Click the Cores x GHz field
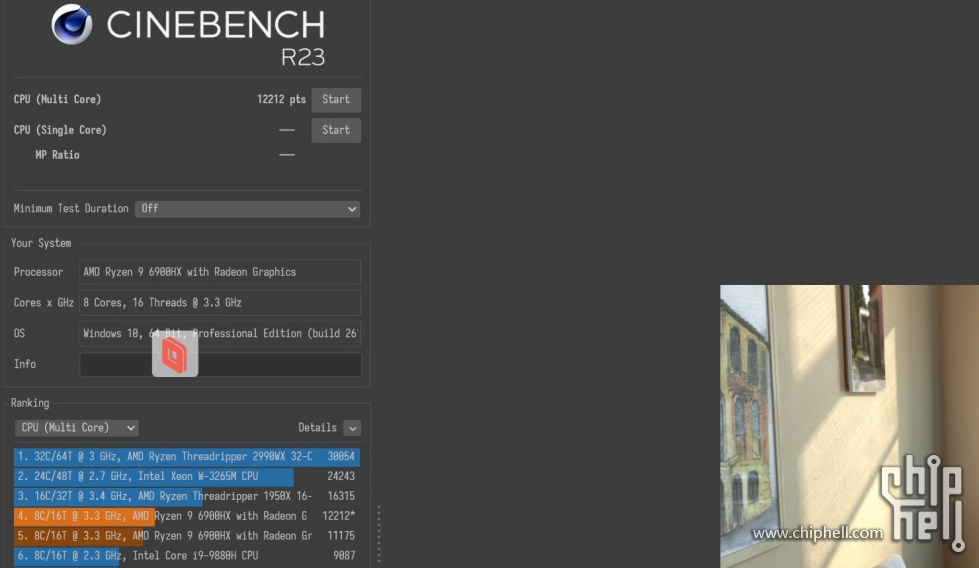This screenshot has width=979, height=568. point(220,303)
